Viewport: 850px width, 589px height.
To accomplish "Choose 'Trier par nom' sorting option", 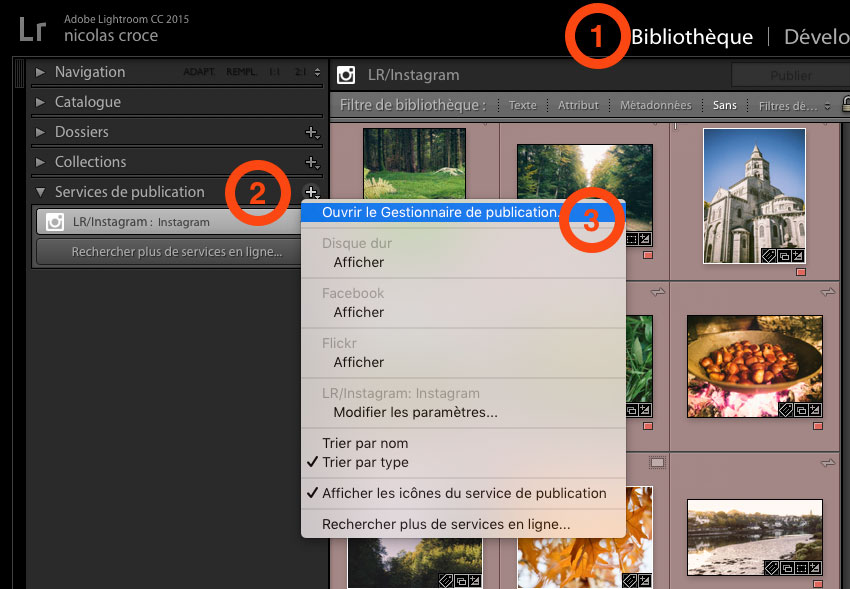I will (x=365, y=443).
